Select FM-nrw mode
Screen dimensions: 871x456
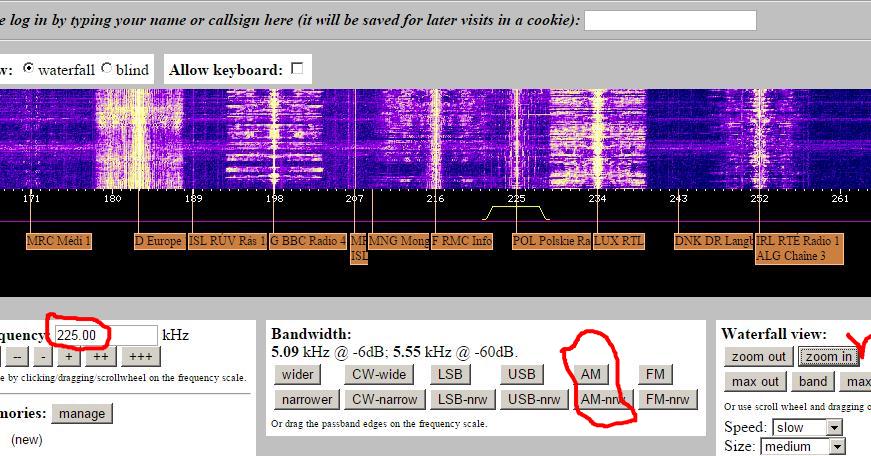point(668,399)
